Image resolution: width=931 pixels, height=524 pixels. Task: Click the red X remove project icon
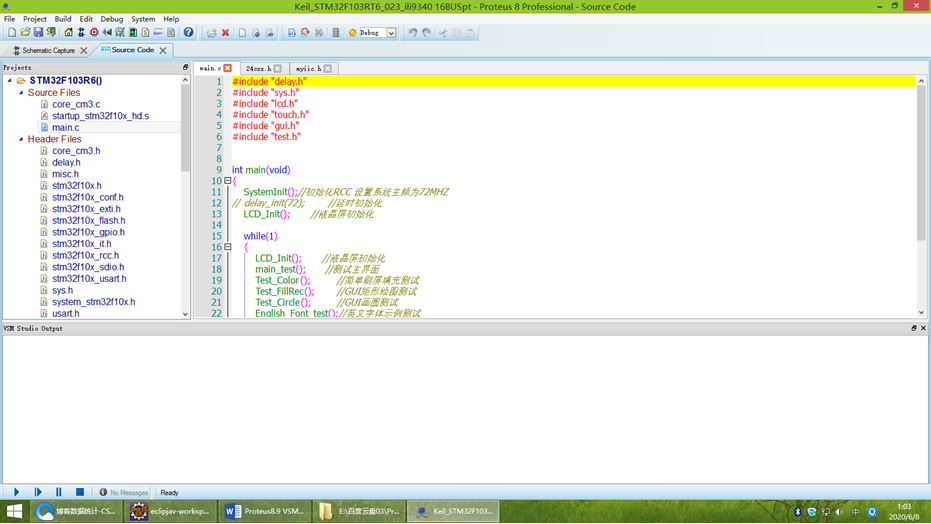click(x=226, y=33)
